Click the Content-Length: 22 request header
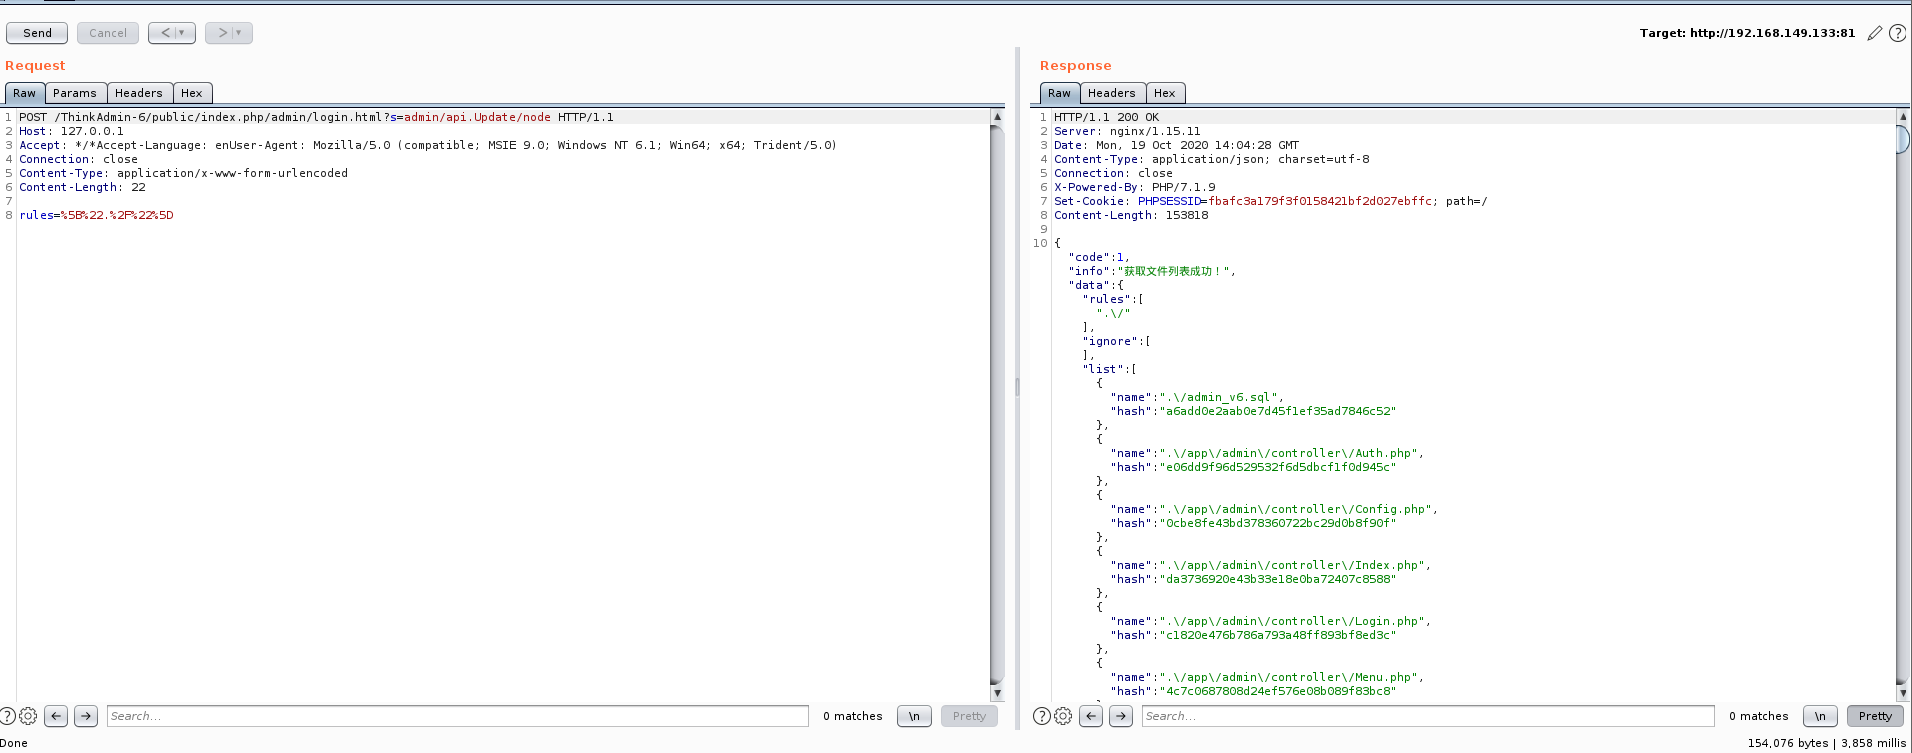The width and height of the screenshot is (1912, 753). (x=82, y=187)
